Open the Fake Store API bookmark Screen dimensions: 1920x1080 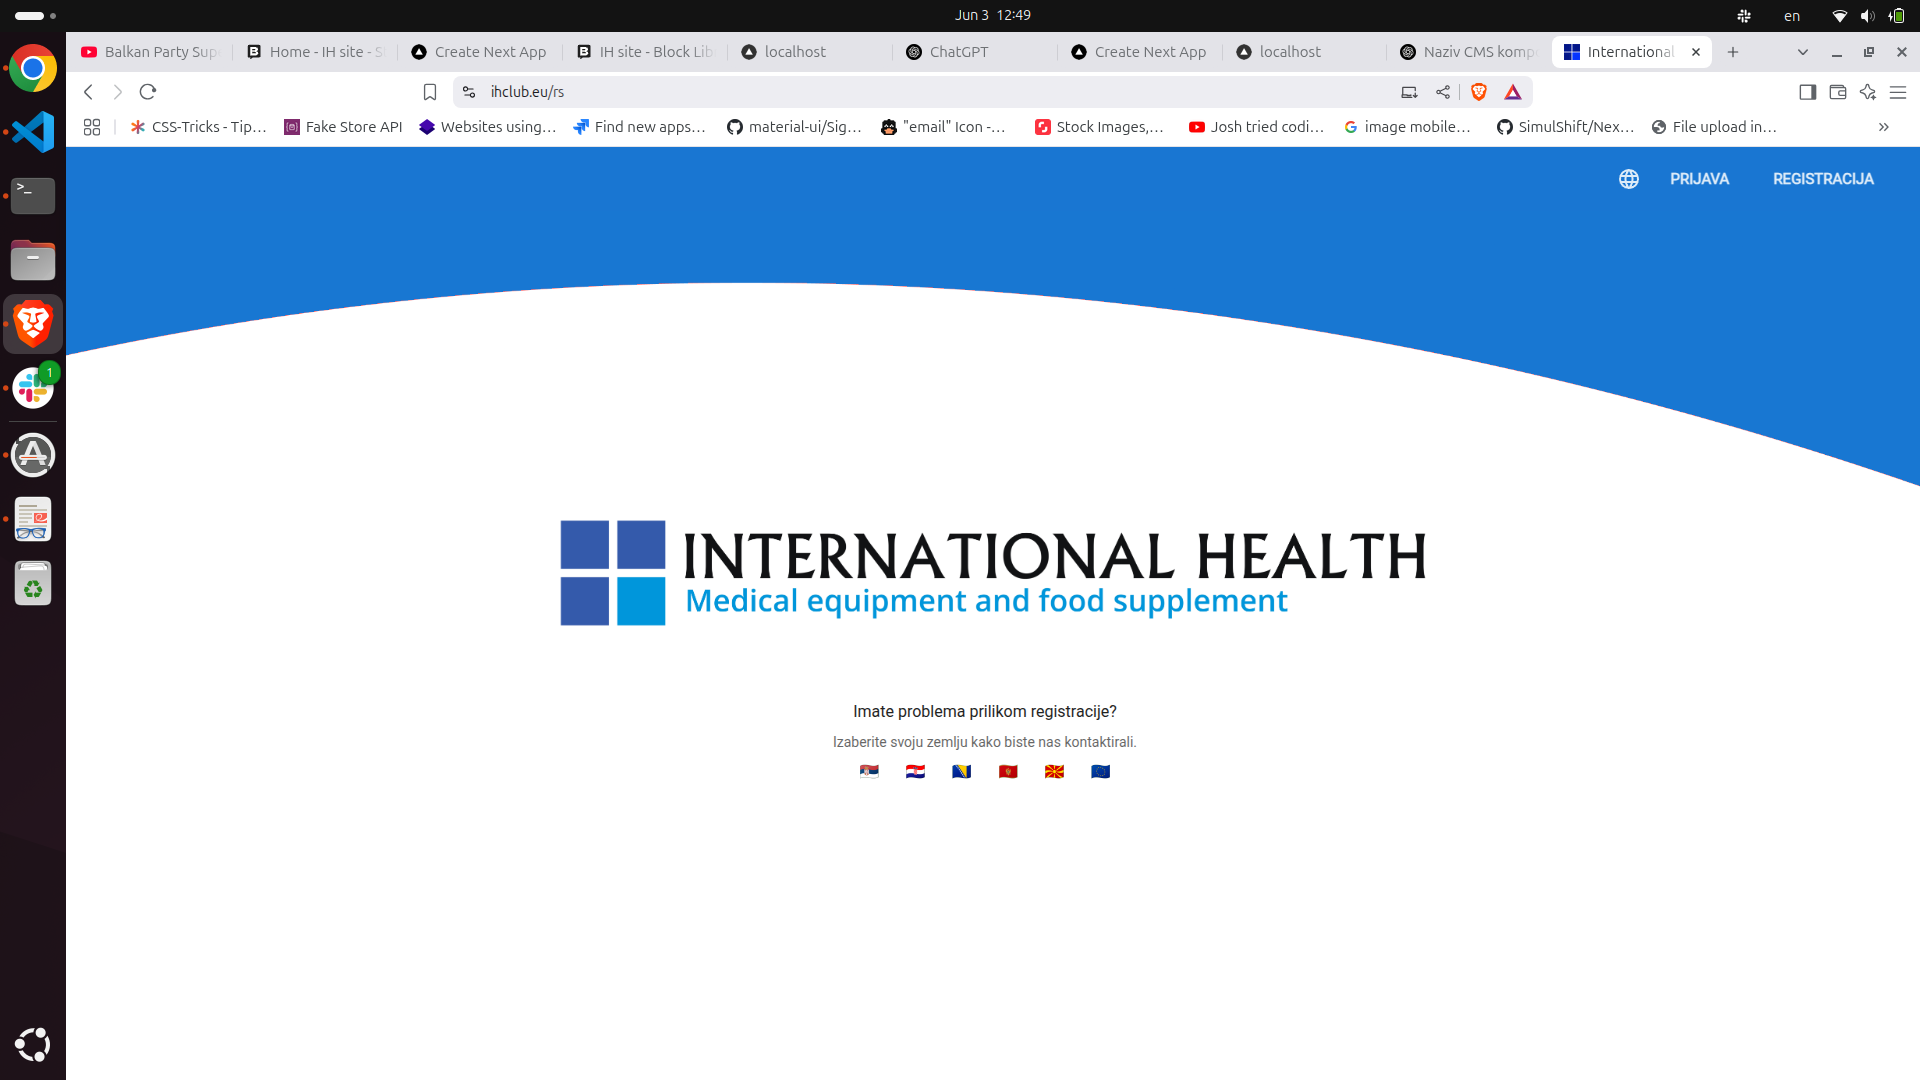tap(343, 127)
